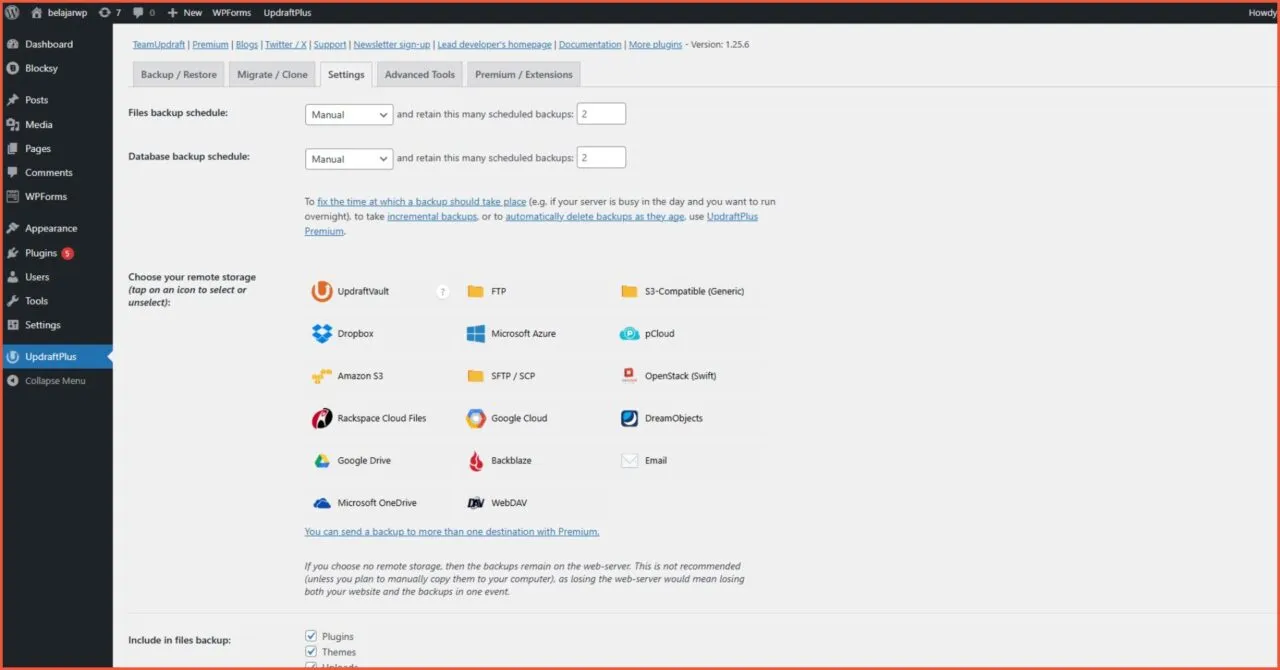Choose pCloud as remote storage

tap(628, 333)
